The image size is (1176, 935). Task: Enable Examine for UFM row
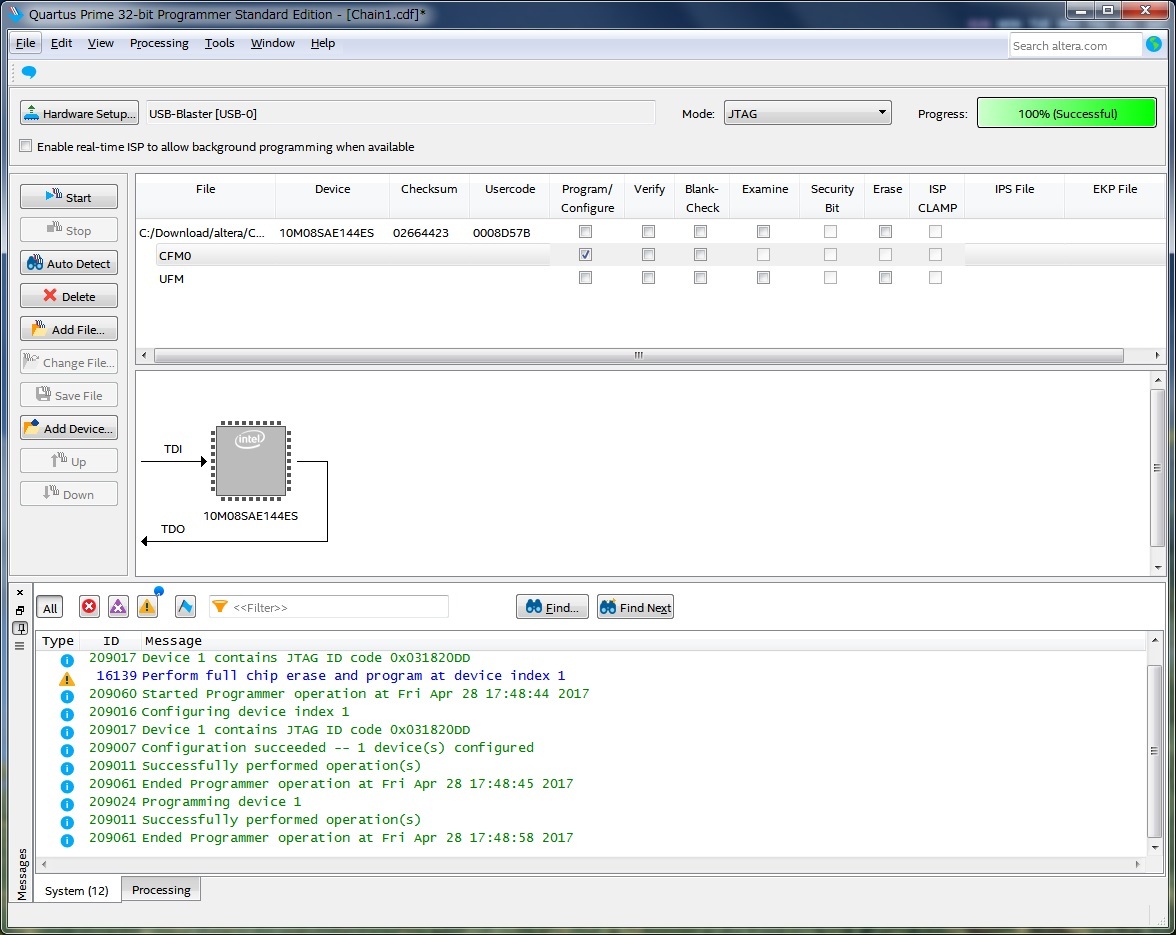pyautogui.click(x=764, y=277)
